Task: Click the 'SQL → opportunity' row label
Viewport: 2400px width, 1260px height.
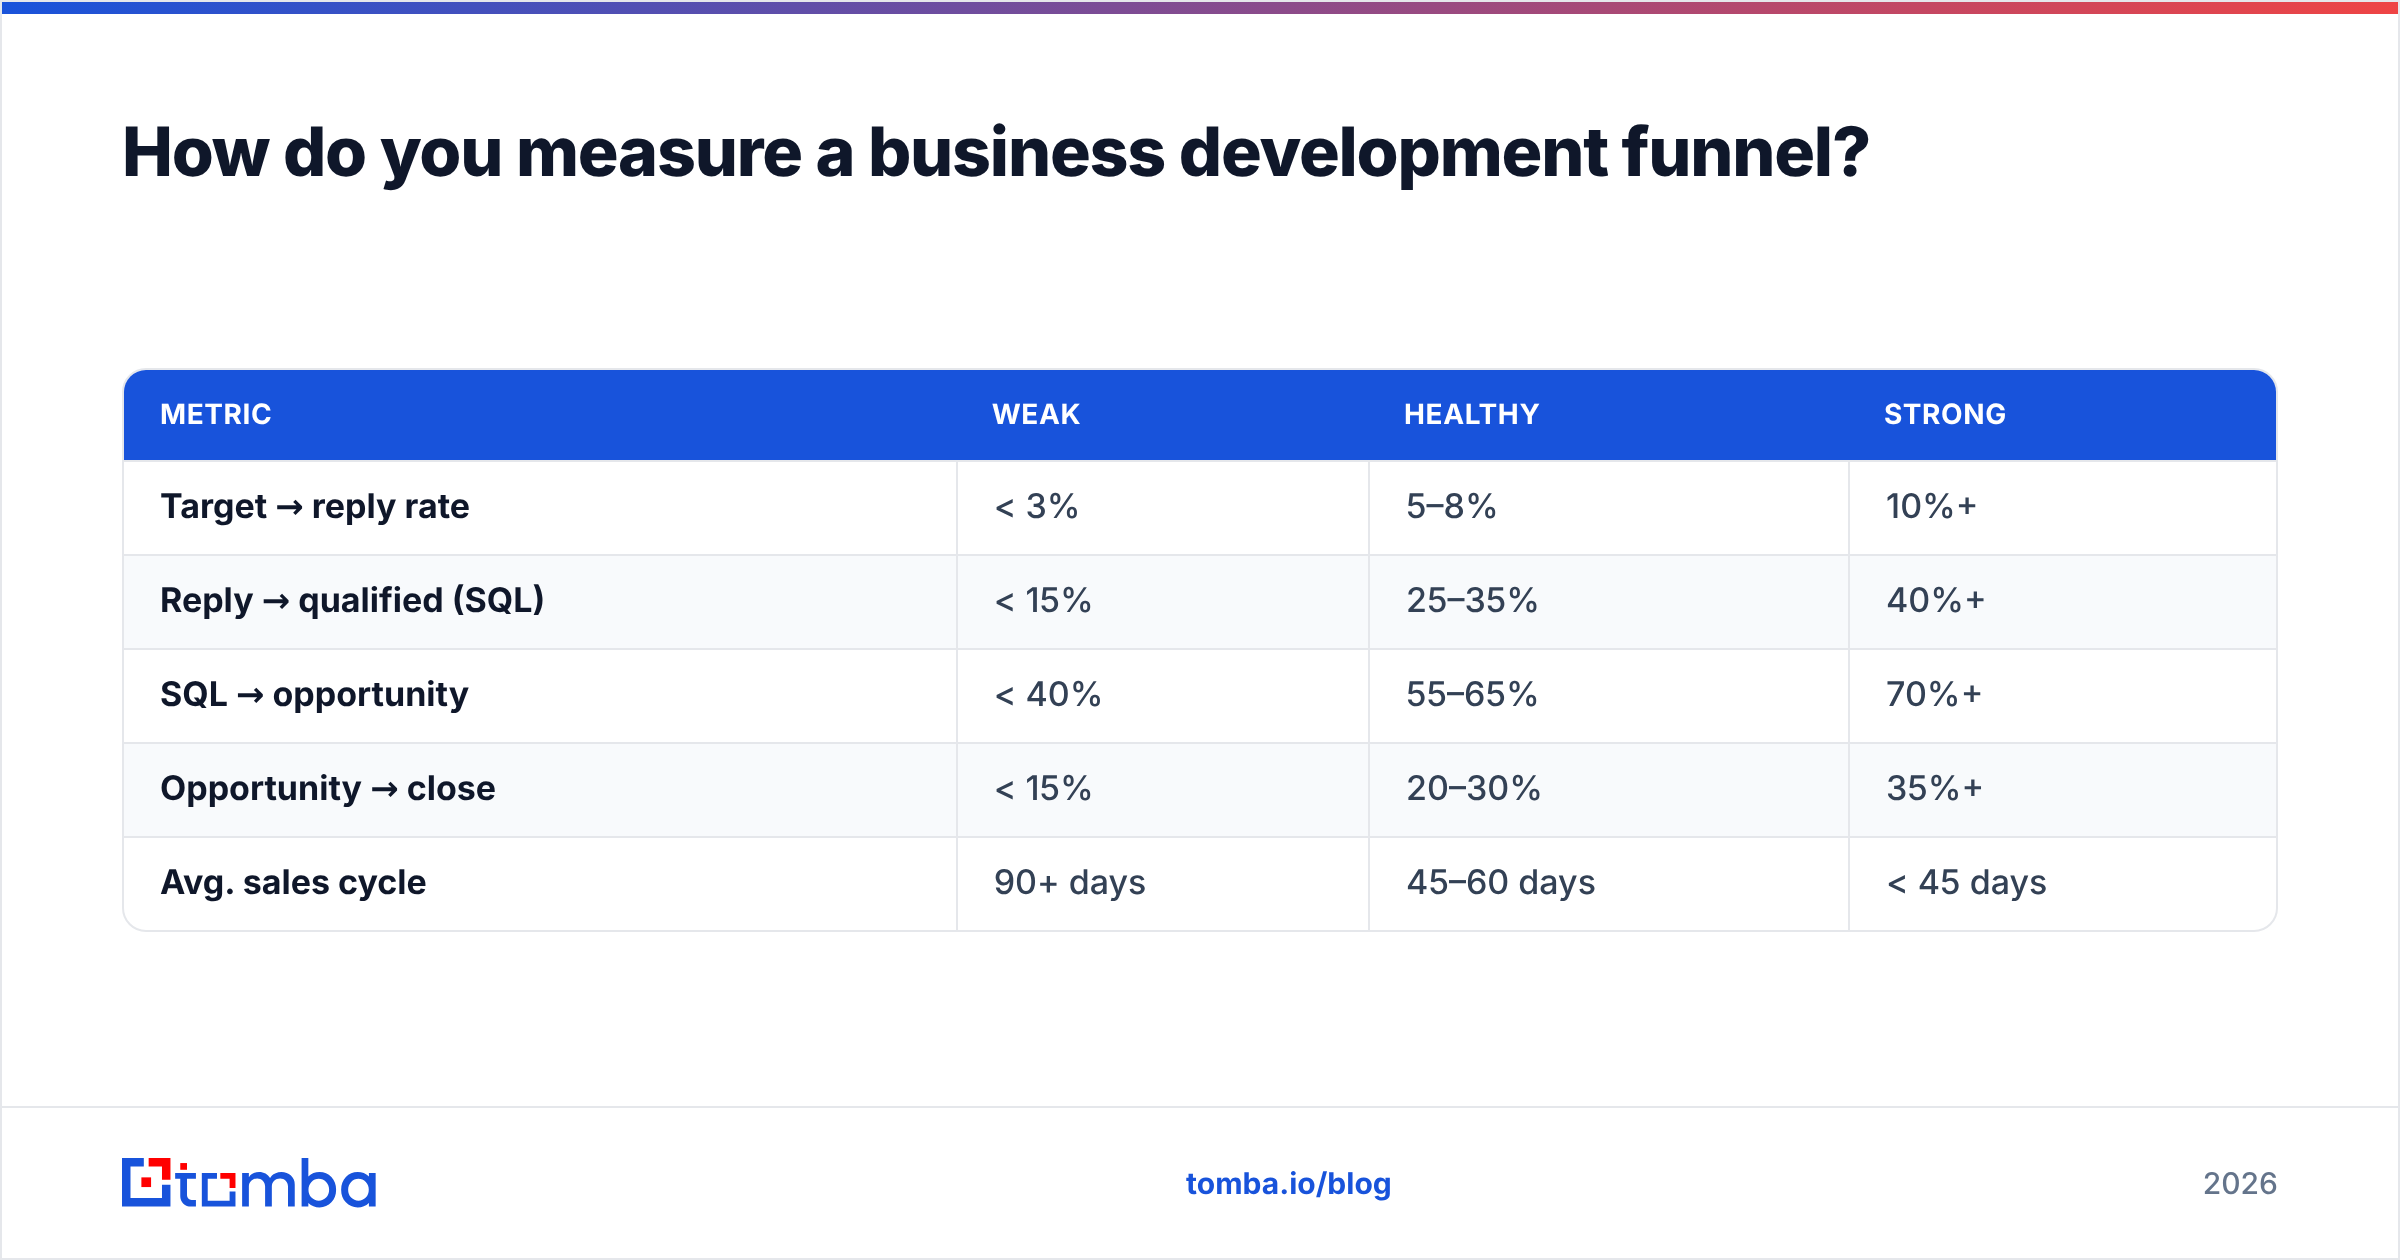Action: click(x=314, y=695)
